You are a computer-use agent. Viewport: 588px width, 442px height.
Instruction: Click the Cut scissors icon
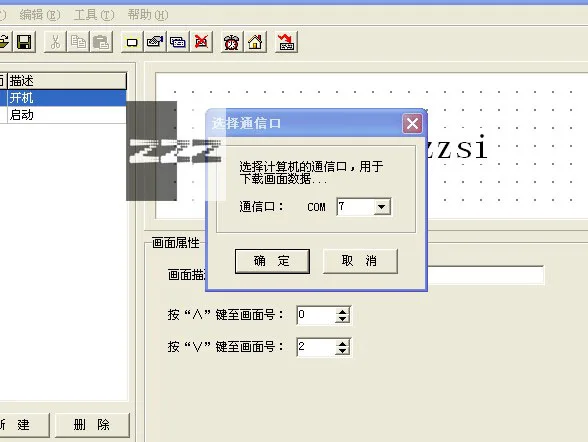click(56, 42)
